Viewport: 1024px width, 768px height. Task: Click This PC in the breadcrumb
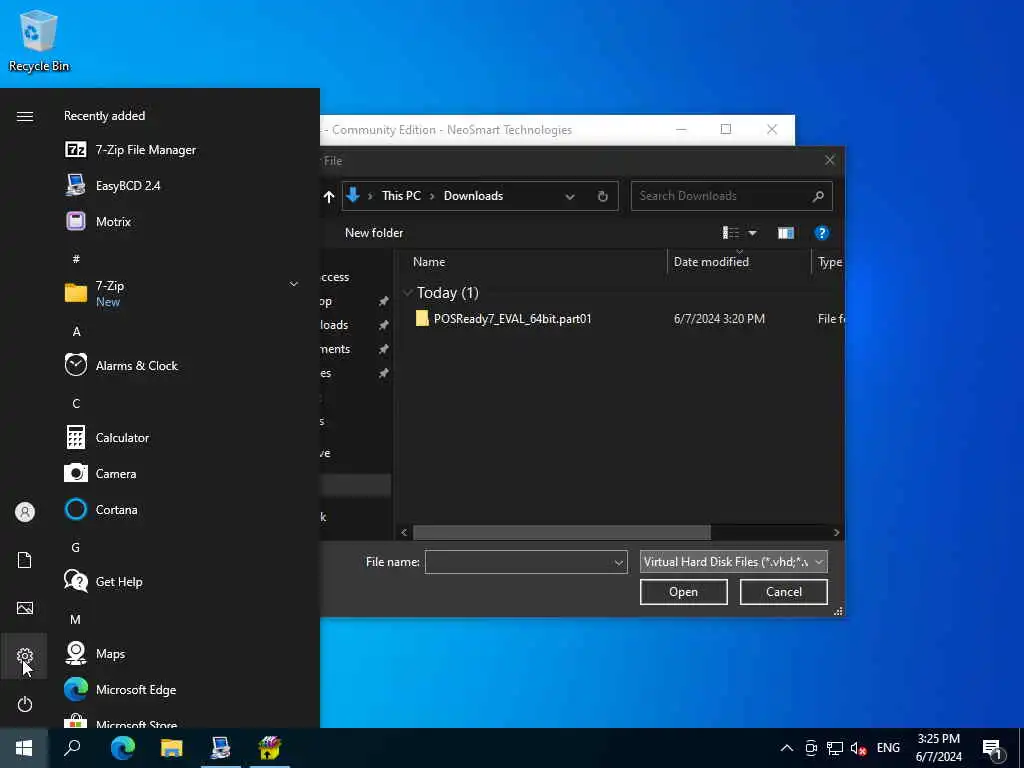point(401,196)
